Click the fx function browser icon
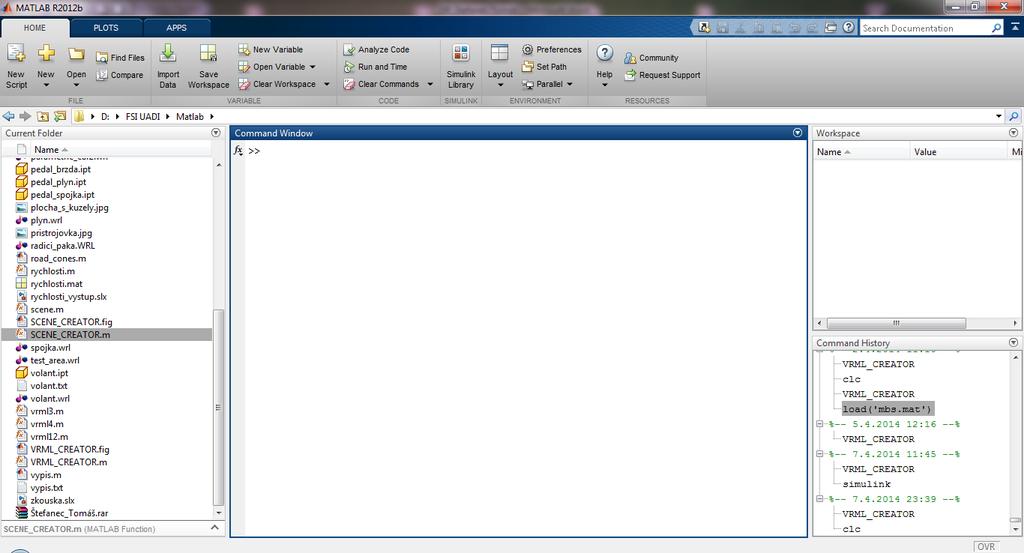The image size is (1024, 553). tap(238, 151)
